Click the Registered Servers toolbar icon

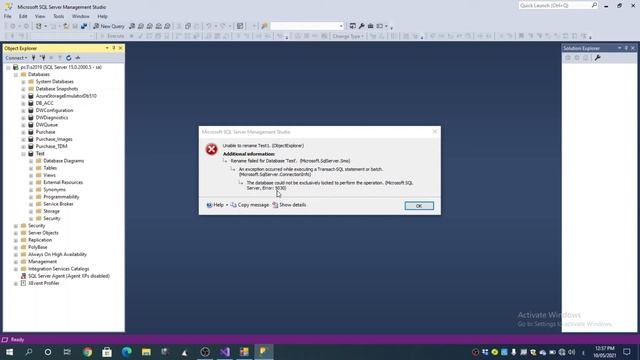click(353, 26)
